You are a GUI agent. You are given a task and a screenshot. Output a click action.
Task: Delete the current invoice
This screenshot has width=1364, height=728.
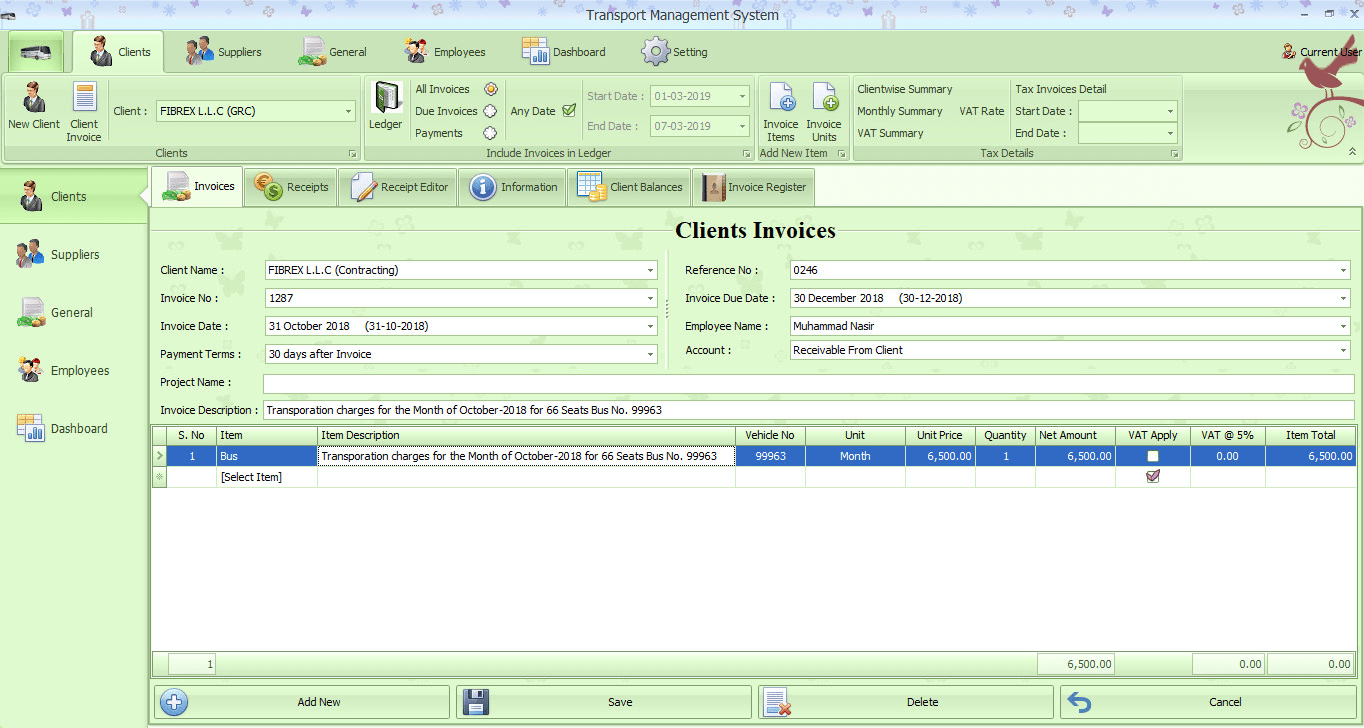pos(906,702)
